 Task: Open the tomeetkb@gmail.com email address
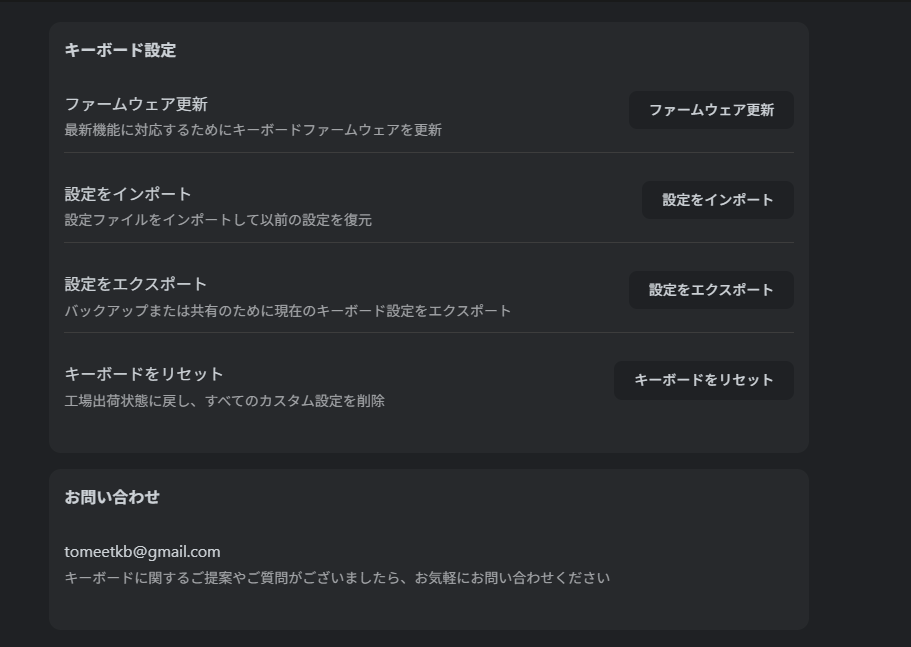pos(142,552)
